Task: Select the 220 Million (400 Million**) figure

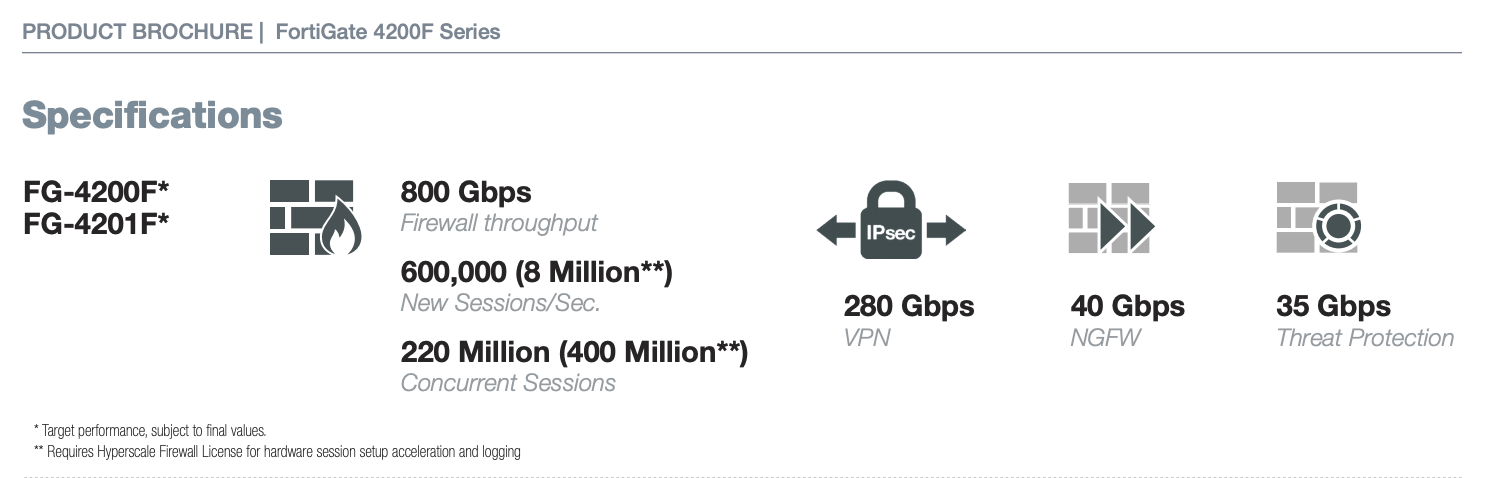Action: pyautogui.click(x=574, y=352)
